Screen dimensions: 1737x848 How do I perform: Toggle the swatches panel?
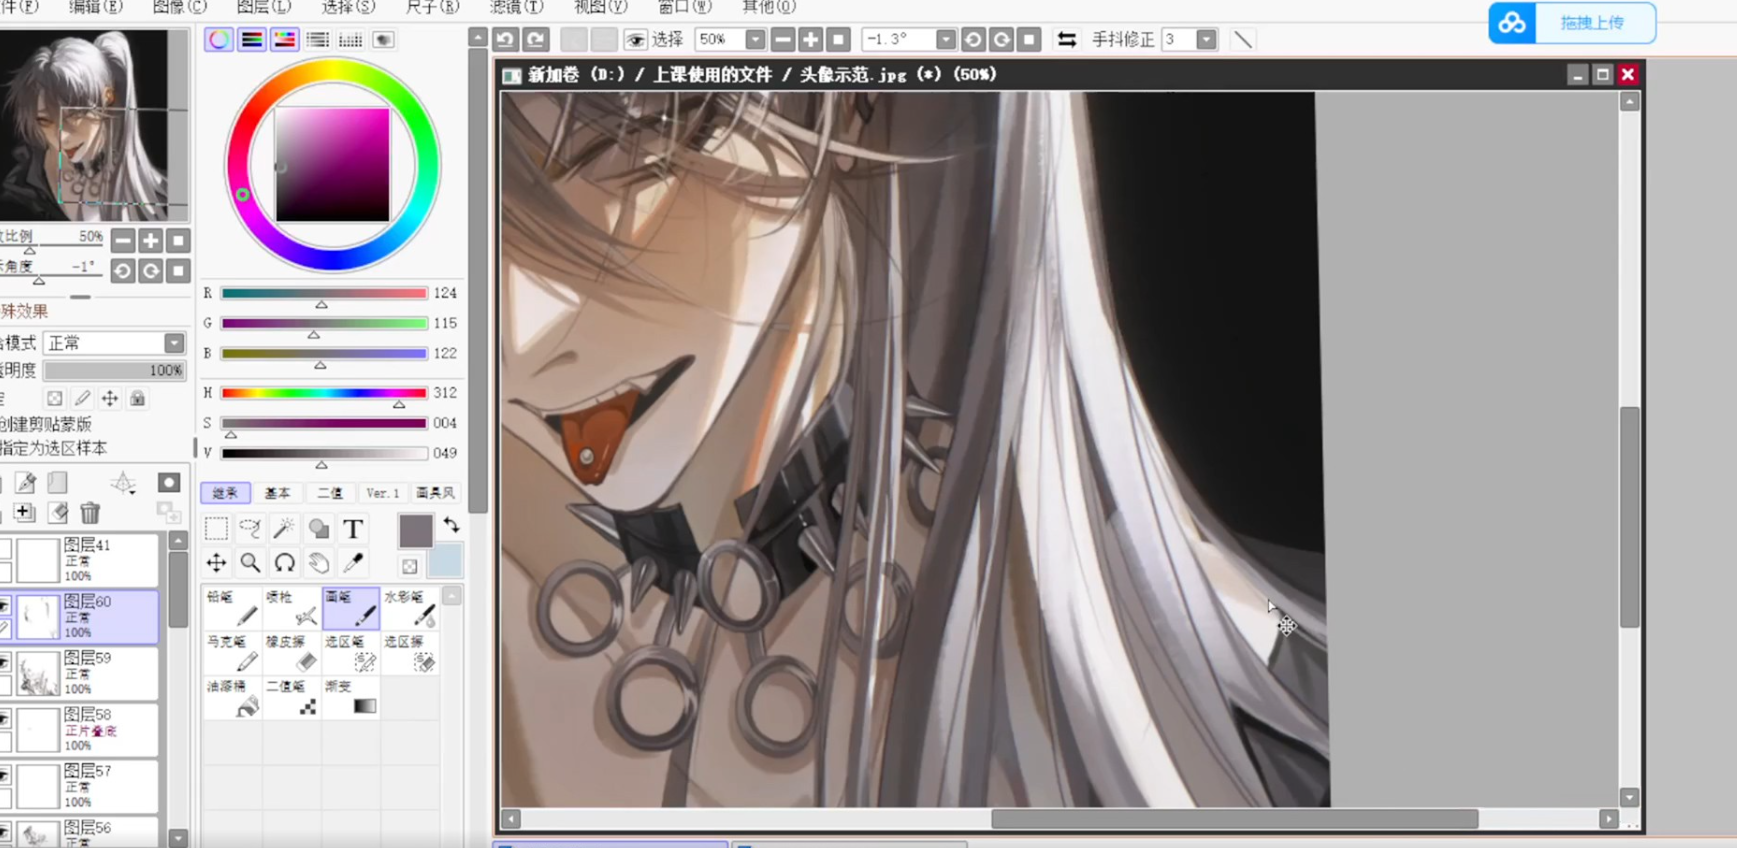(x=350, y=39)
